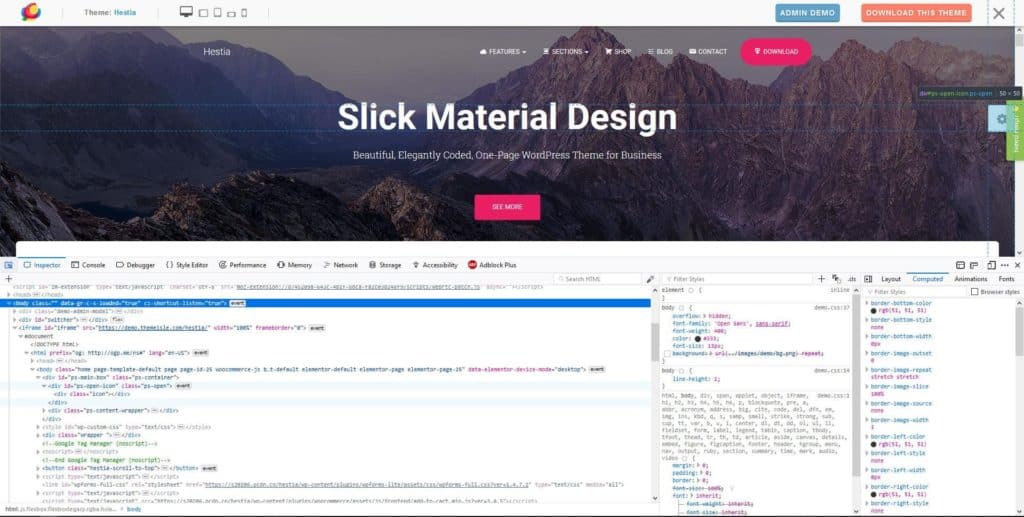Expand the border-right-color computed property
Image resolution: width=1024 pixels, height=517 pixels.
867,487
